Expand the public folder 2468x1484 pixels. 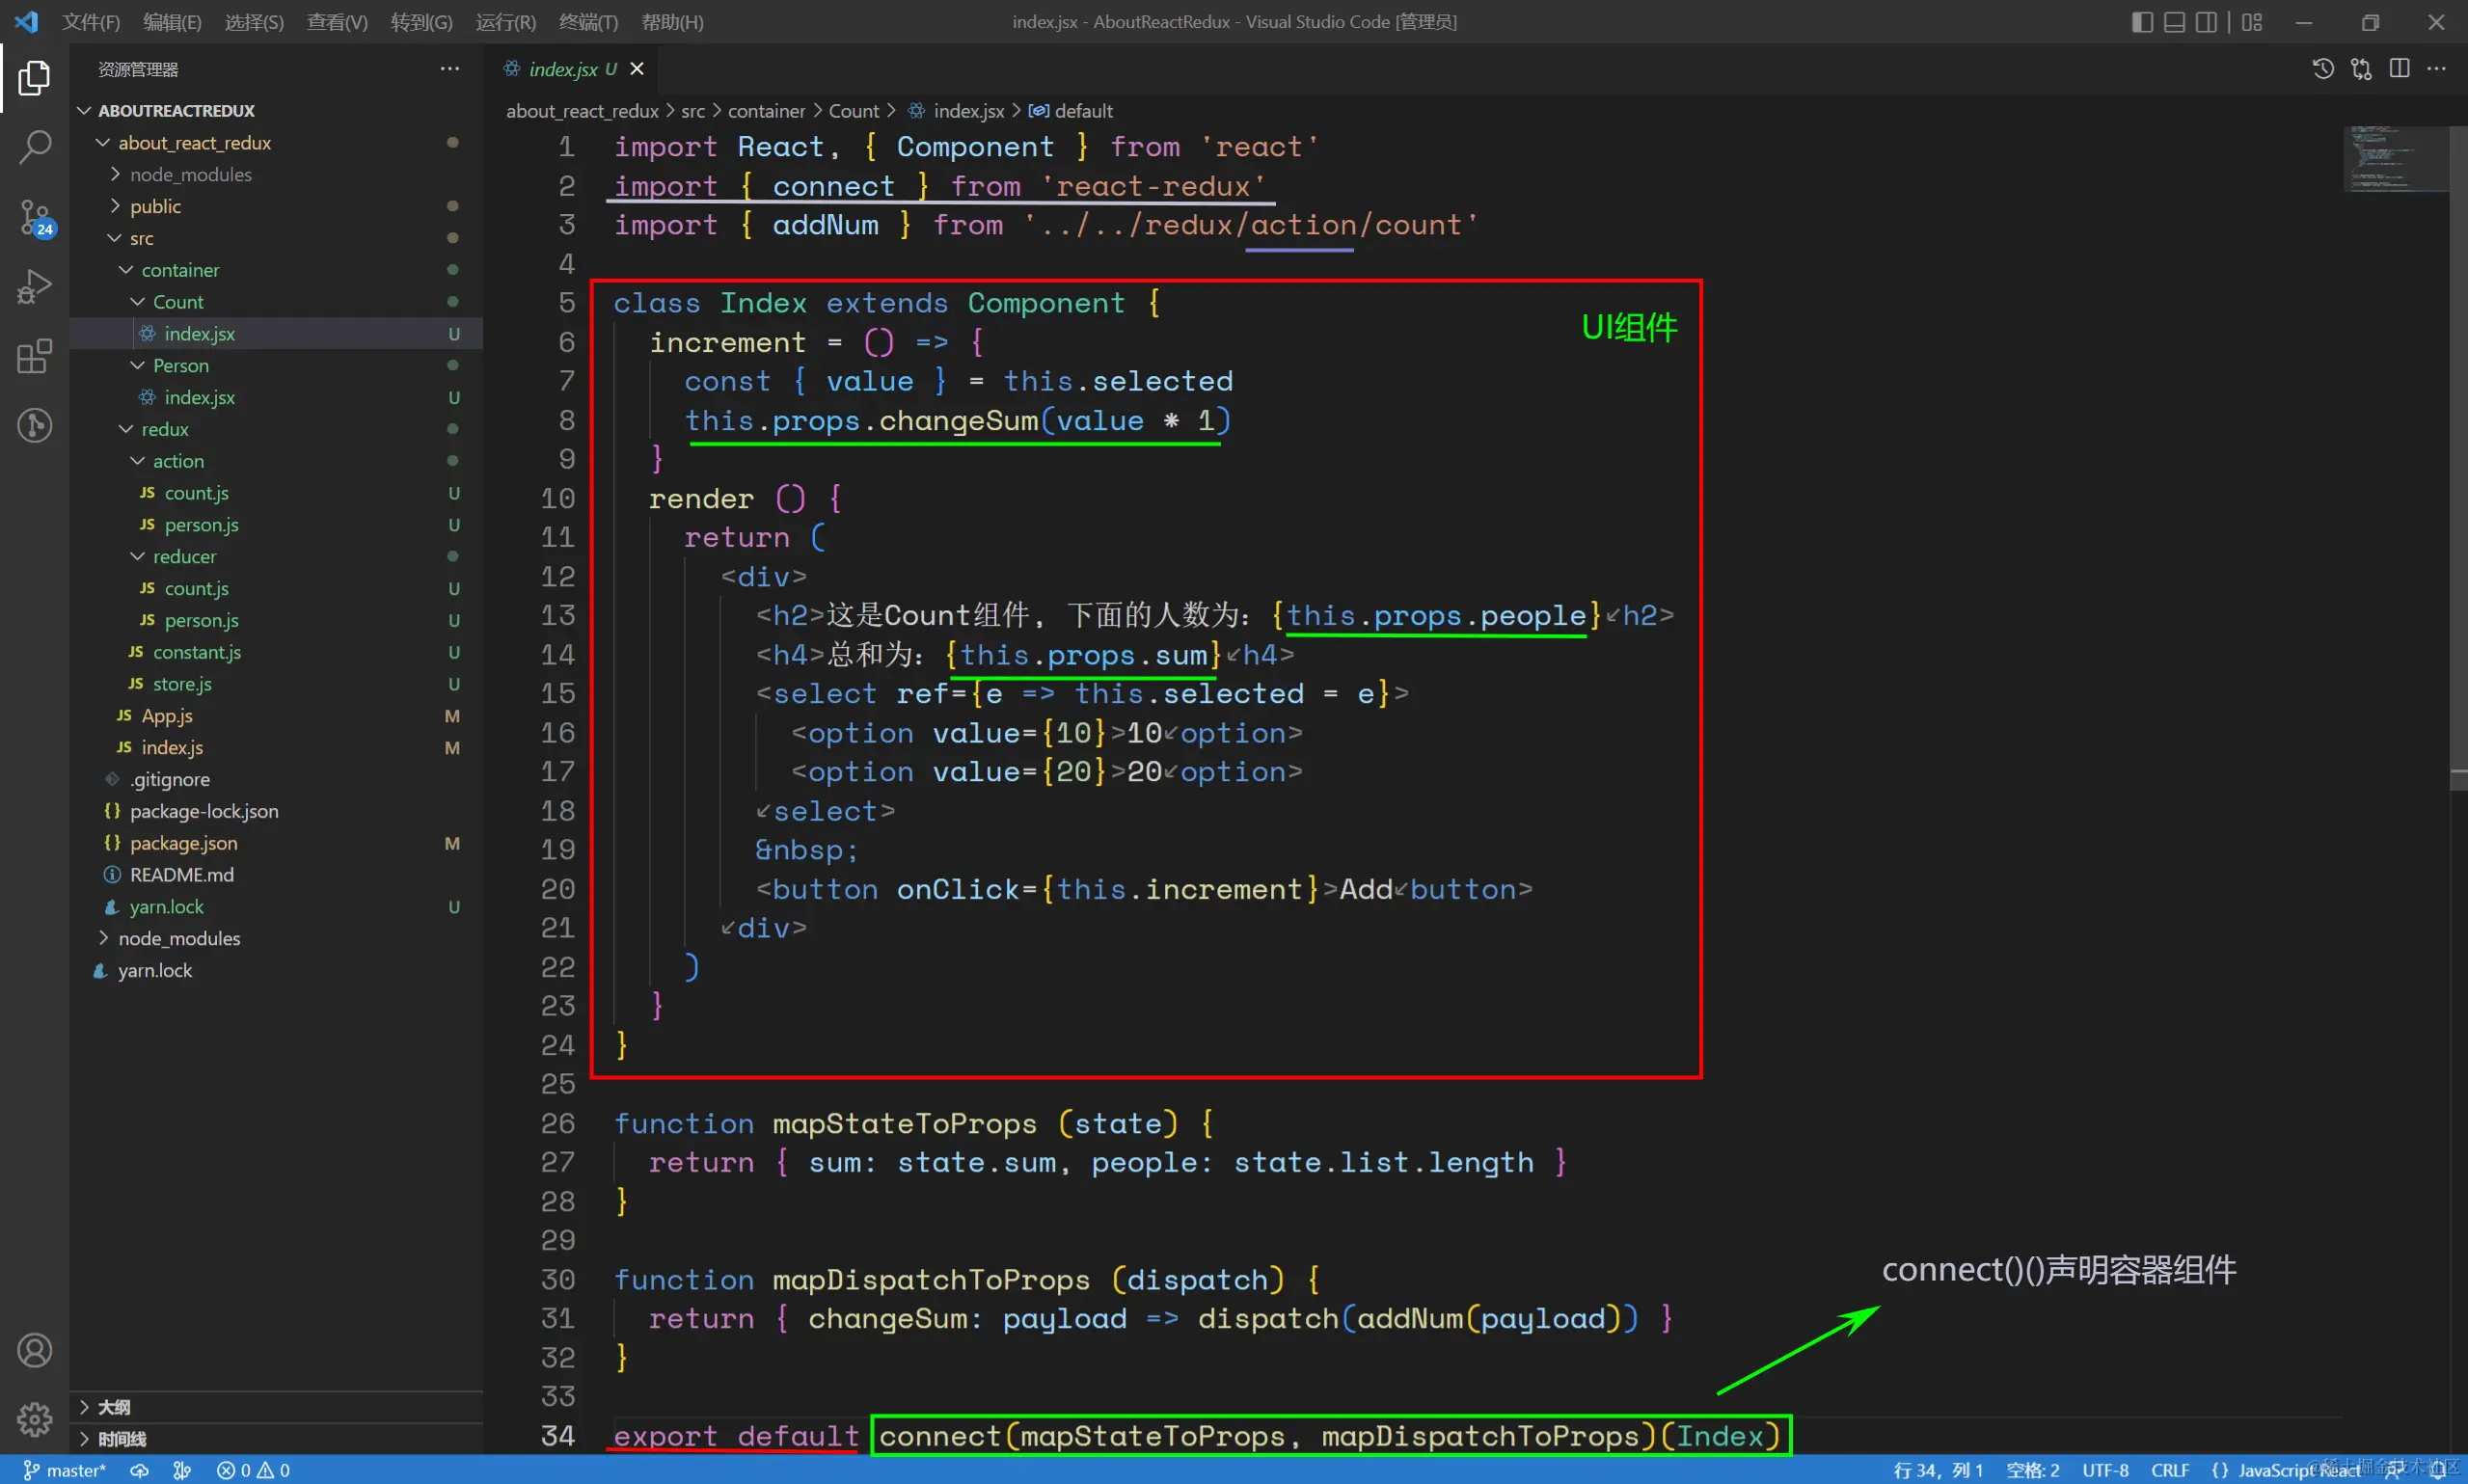155,206
